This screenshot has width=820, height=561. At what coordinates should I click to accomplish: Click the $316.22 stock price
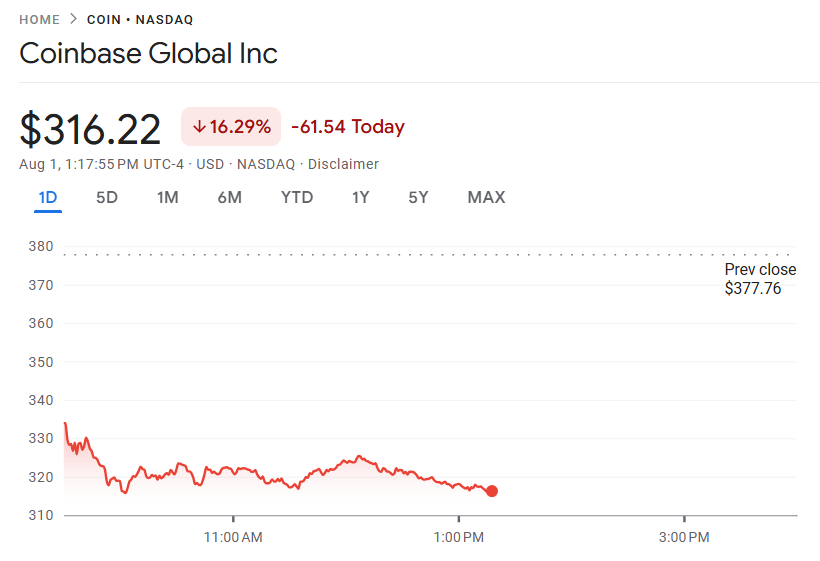pyautogui.click(x=90, y=129)
